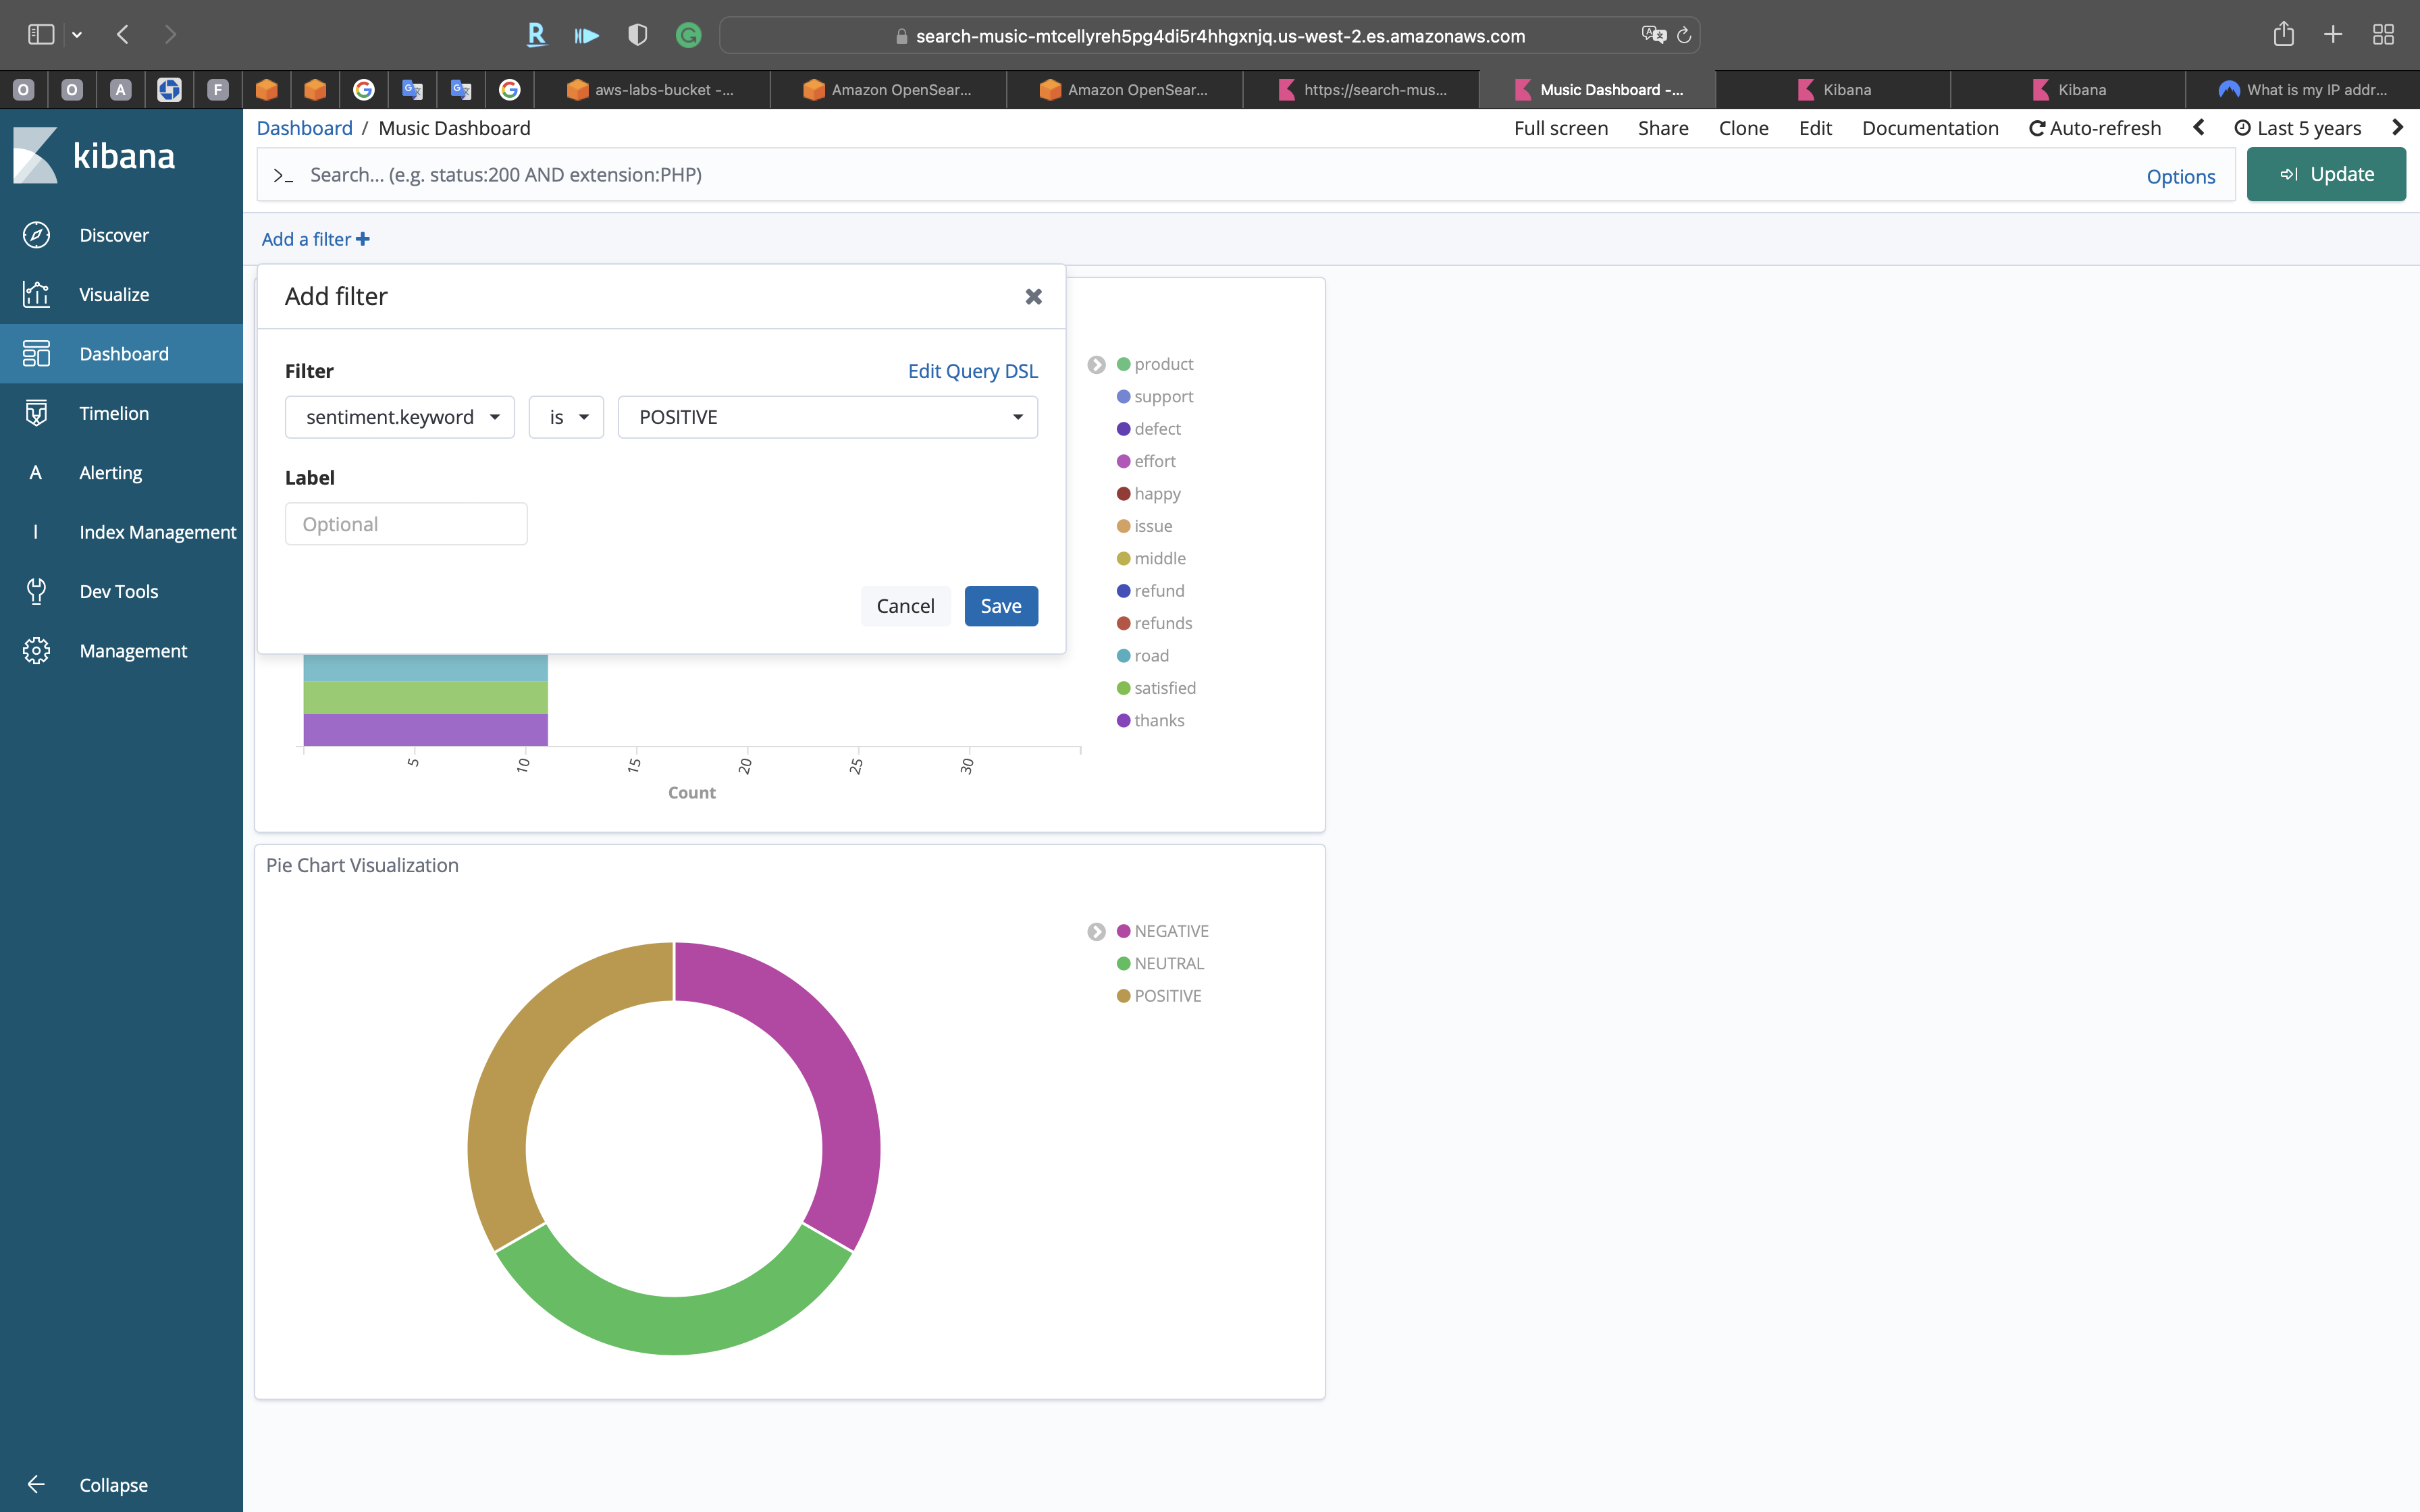Open Discover compass icon in sidebar
Viewport: 2420px width, 1512px height.
point(37,235)
